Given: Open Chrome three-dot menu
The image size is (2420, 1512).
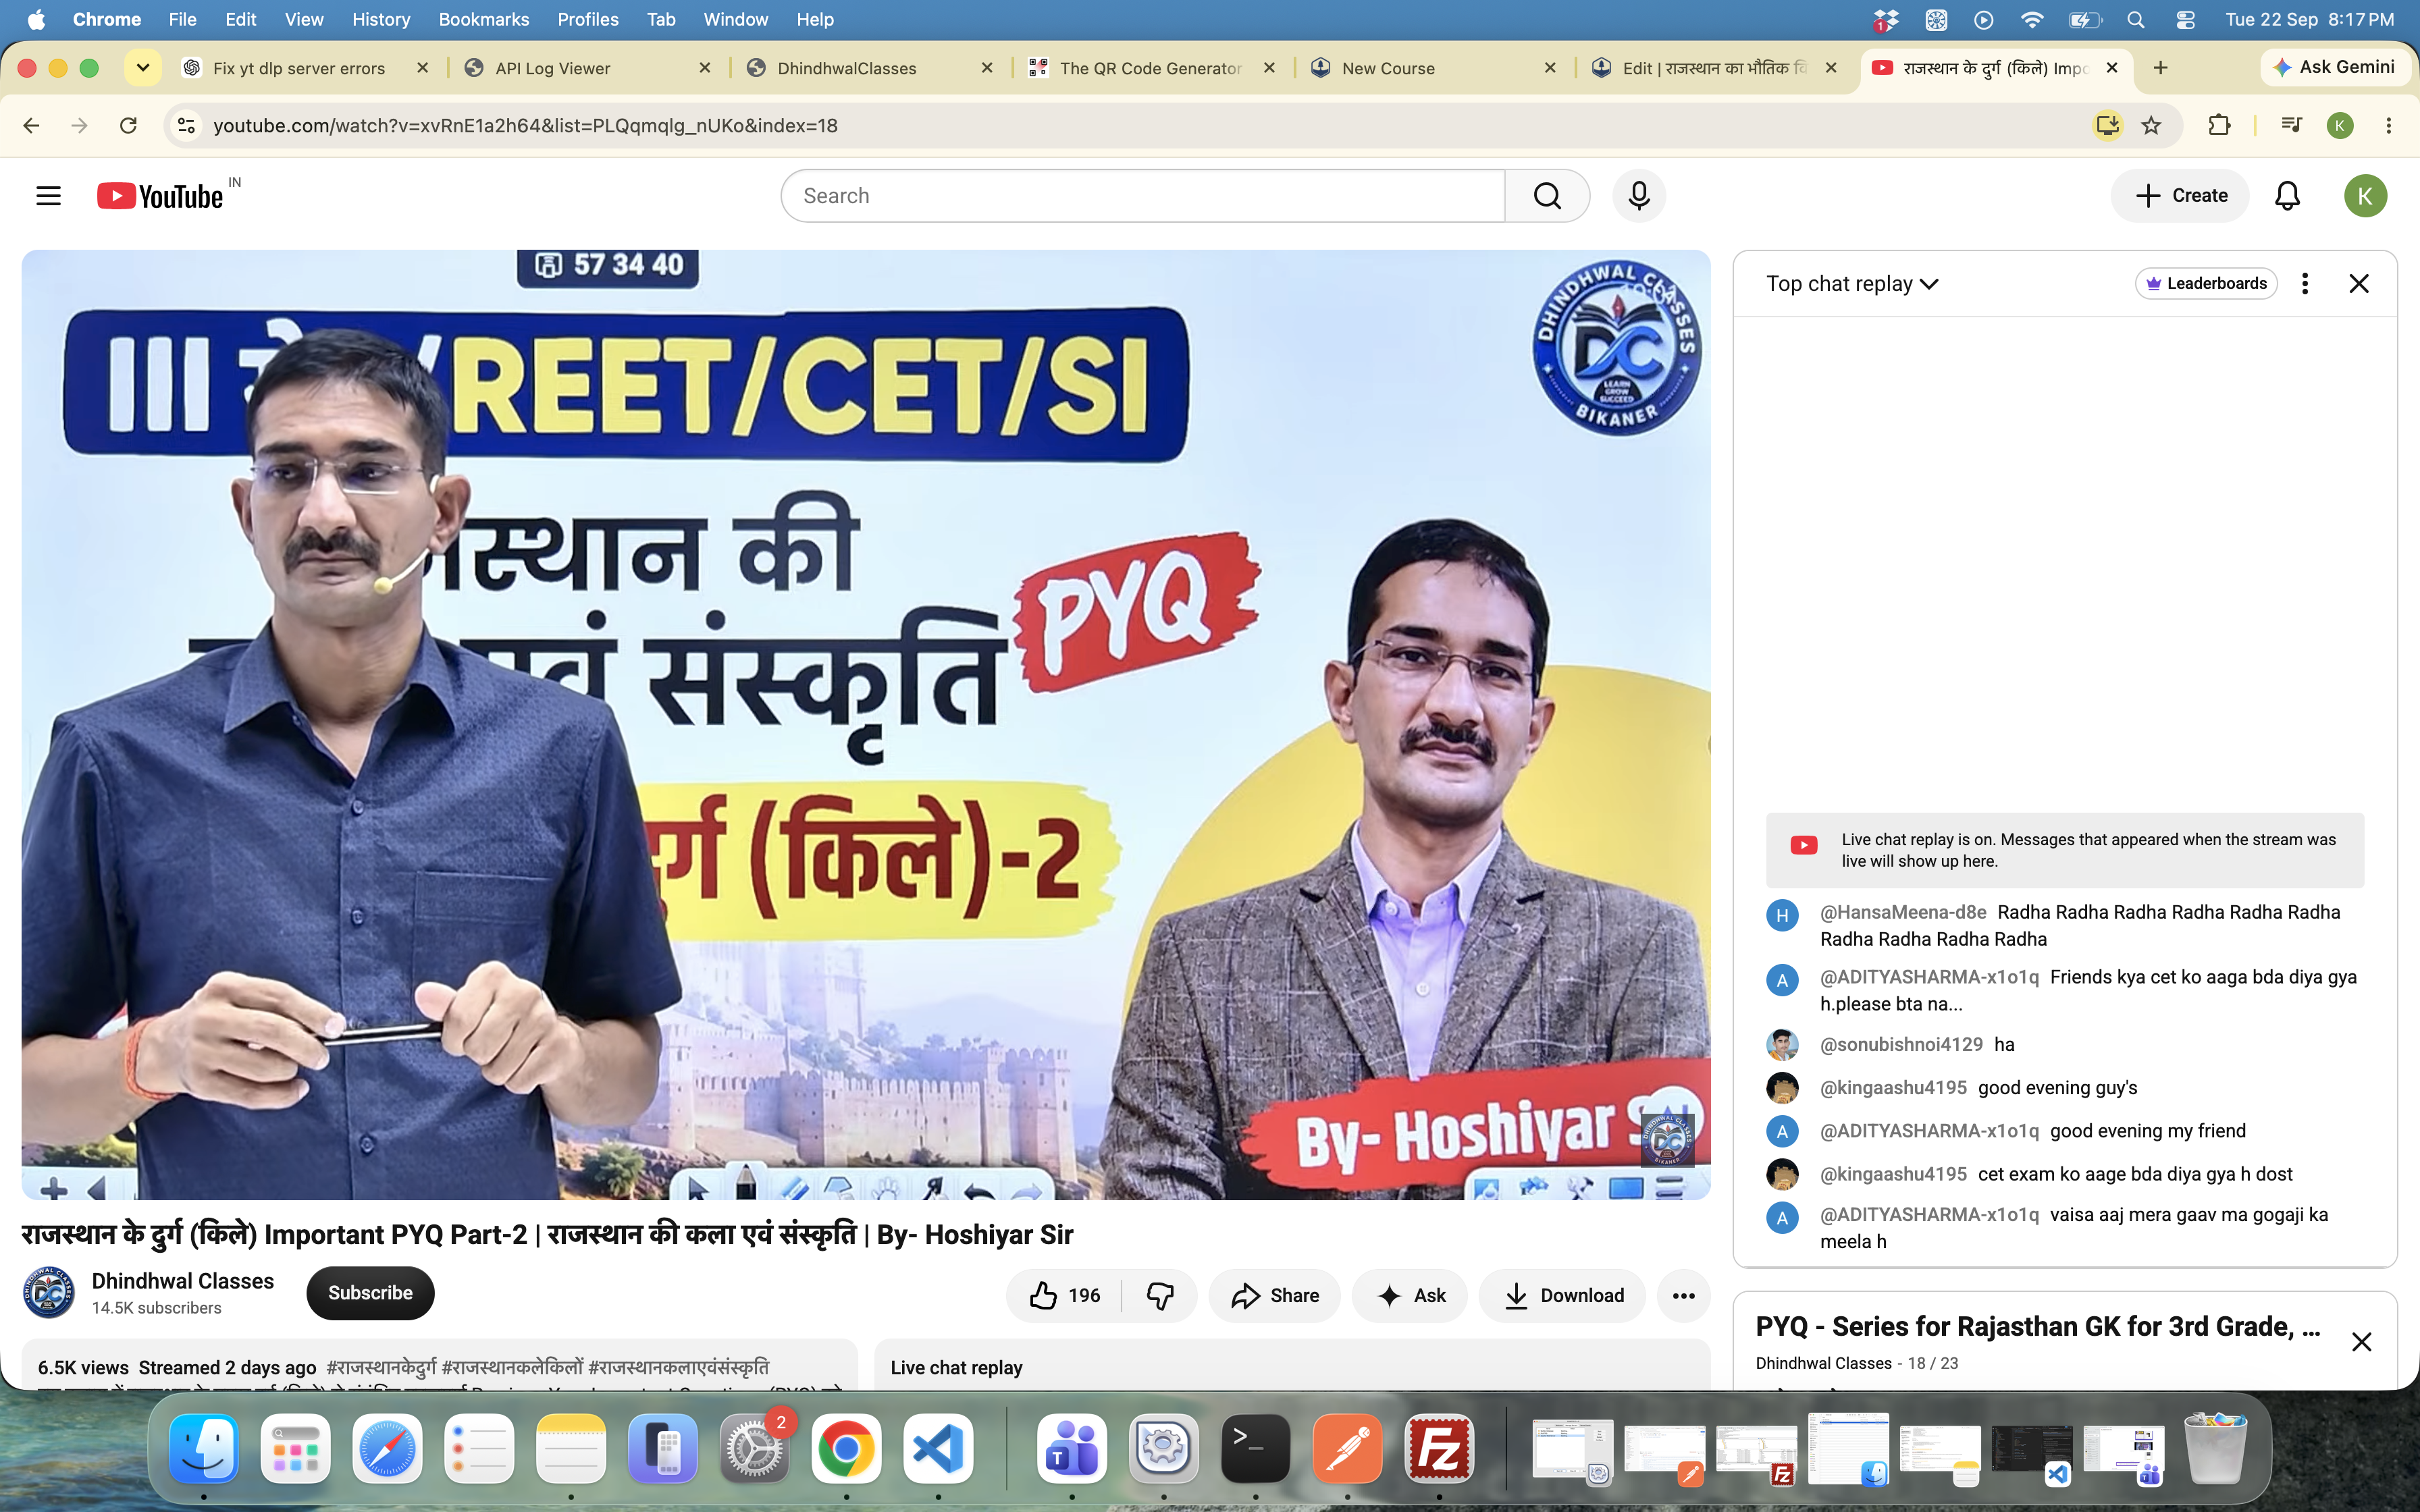Looking at the screenshot, I should pos(2389,125).
